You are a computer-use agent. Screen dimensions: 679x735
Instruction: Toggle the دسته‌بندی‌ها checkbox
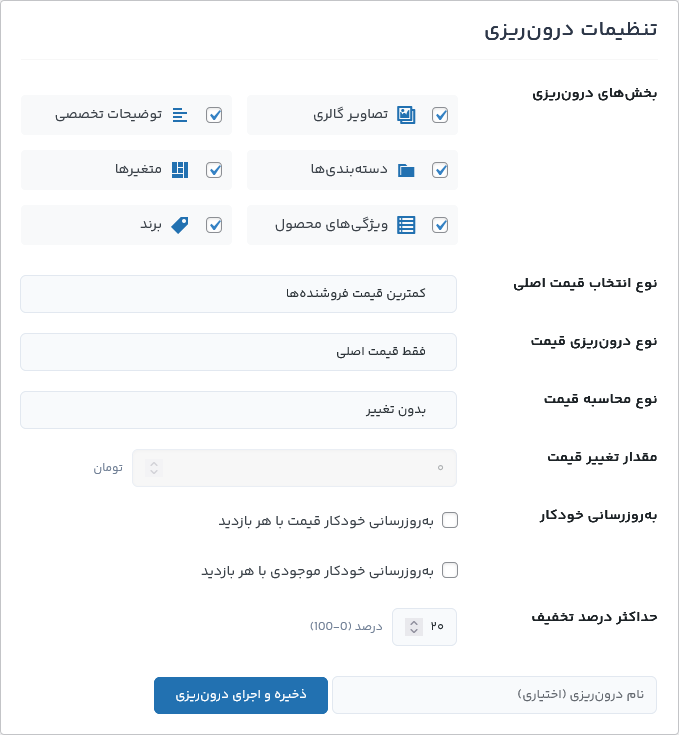pyautogui.click(x=440, y=170)
